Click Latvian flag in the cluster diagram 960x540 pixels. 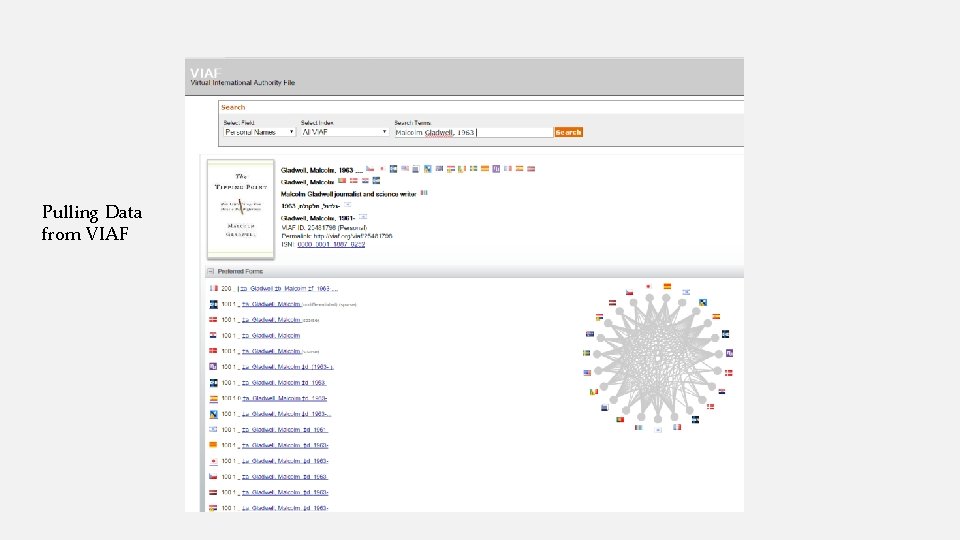pos(612,302)
